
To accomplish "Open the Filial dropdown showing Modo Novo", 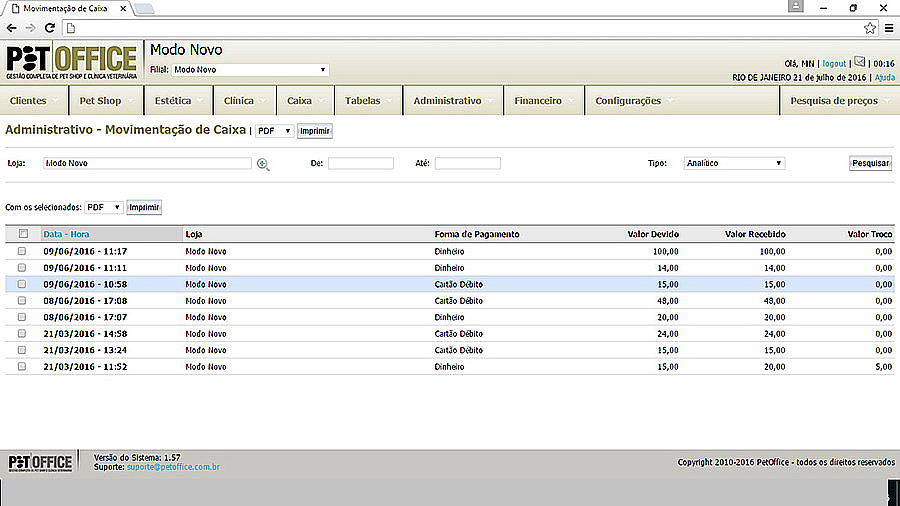I will [x=250, y=70].
